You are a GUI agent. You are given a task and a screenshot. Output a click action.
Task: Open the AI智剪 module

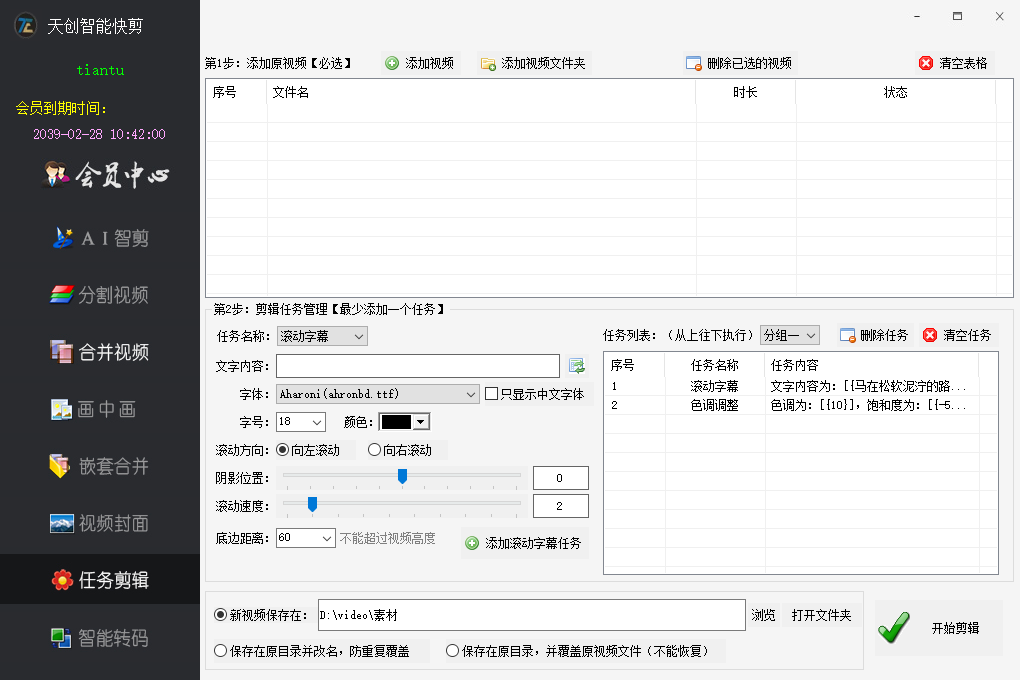[x=101, y=238]
